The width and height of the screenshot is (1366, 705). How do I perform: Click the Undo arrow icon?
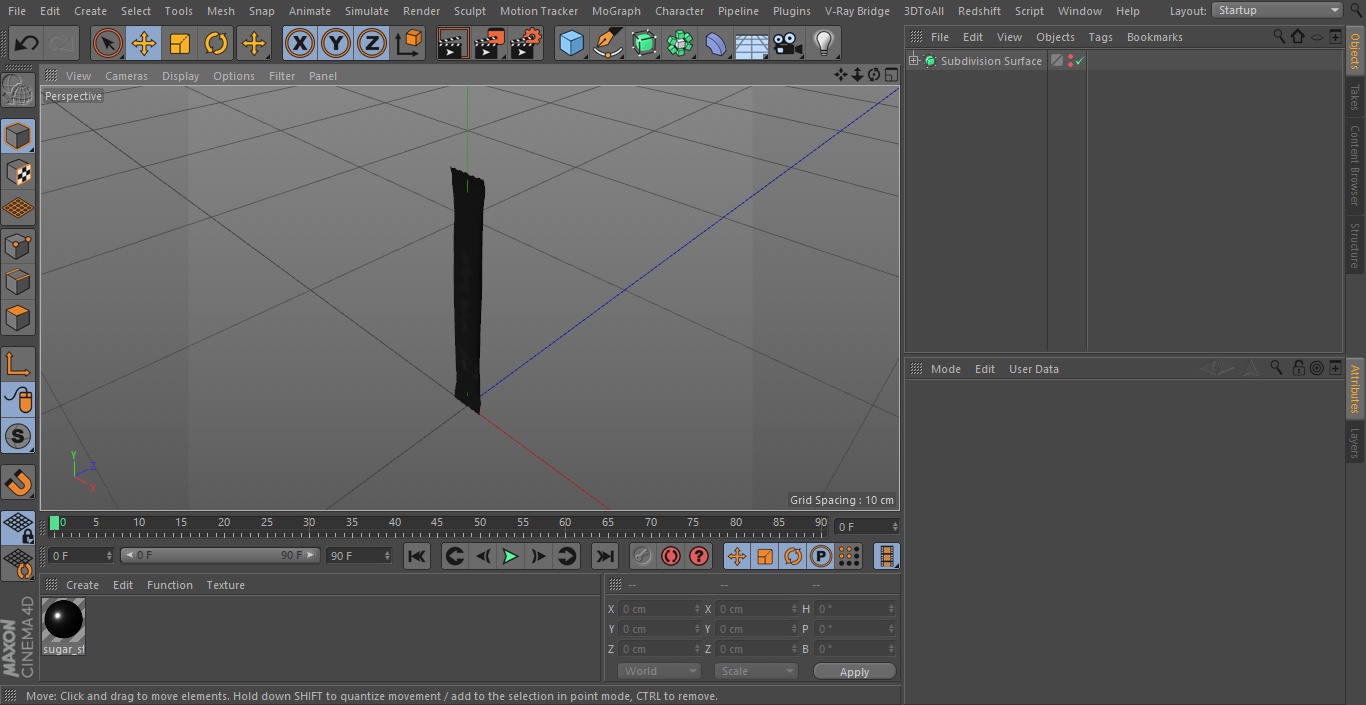point(27,43)
